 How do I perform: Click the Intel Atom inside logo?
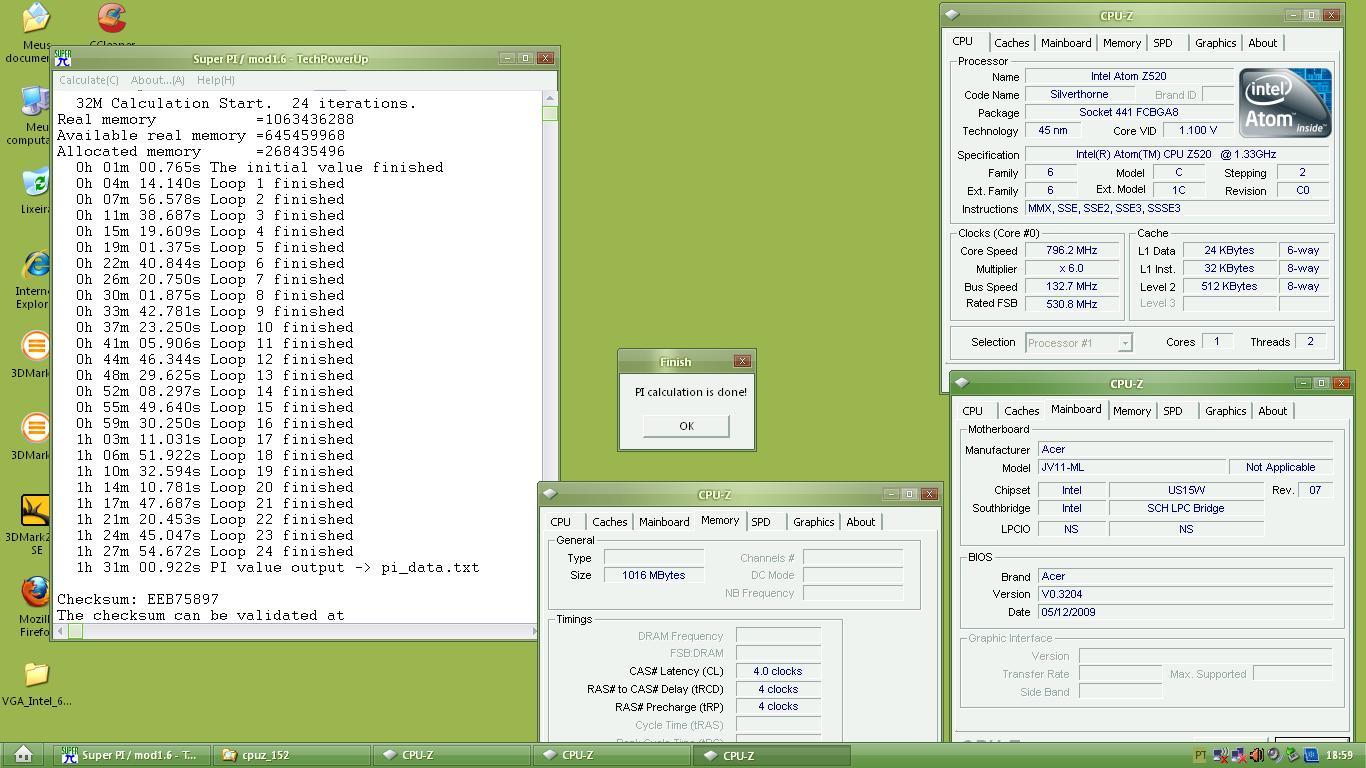click(x=1285, y=102)
